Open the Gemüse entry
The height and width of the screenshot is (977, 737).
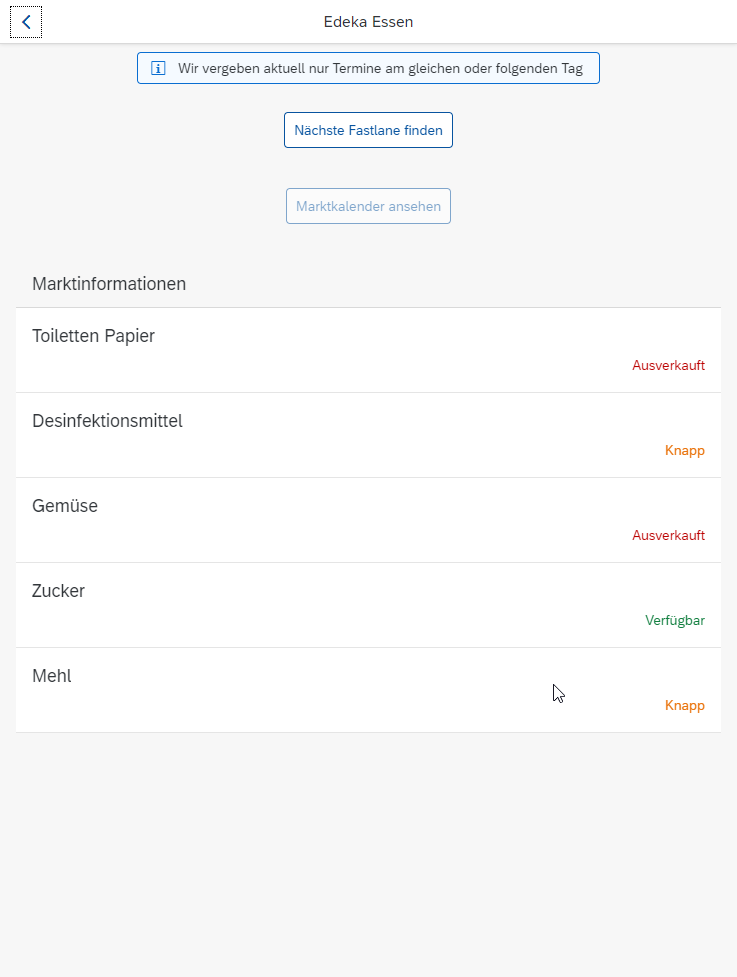[368, 520]
